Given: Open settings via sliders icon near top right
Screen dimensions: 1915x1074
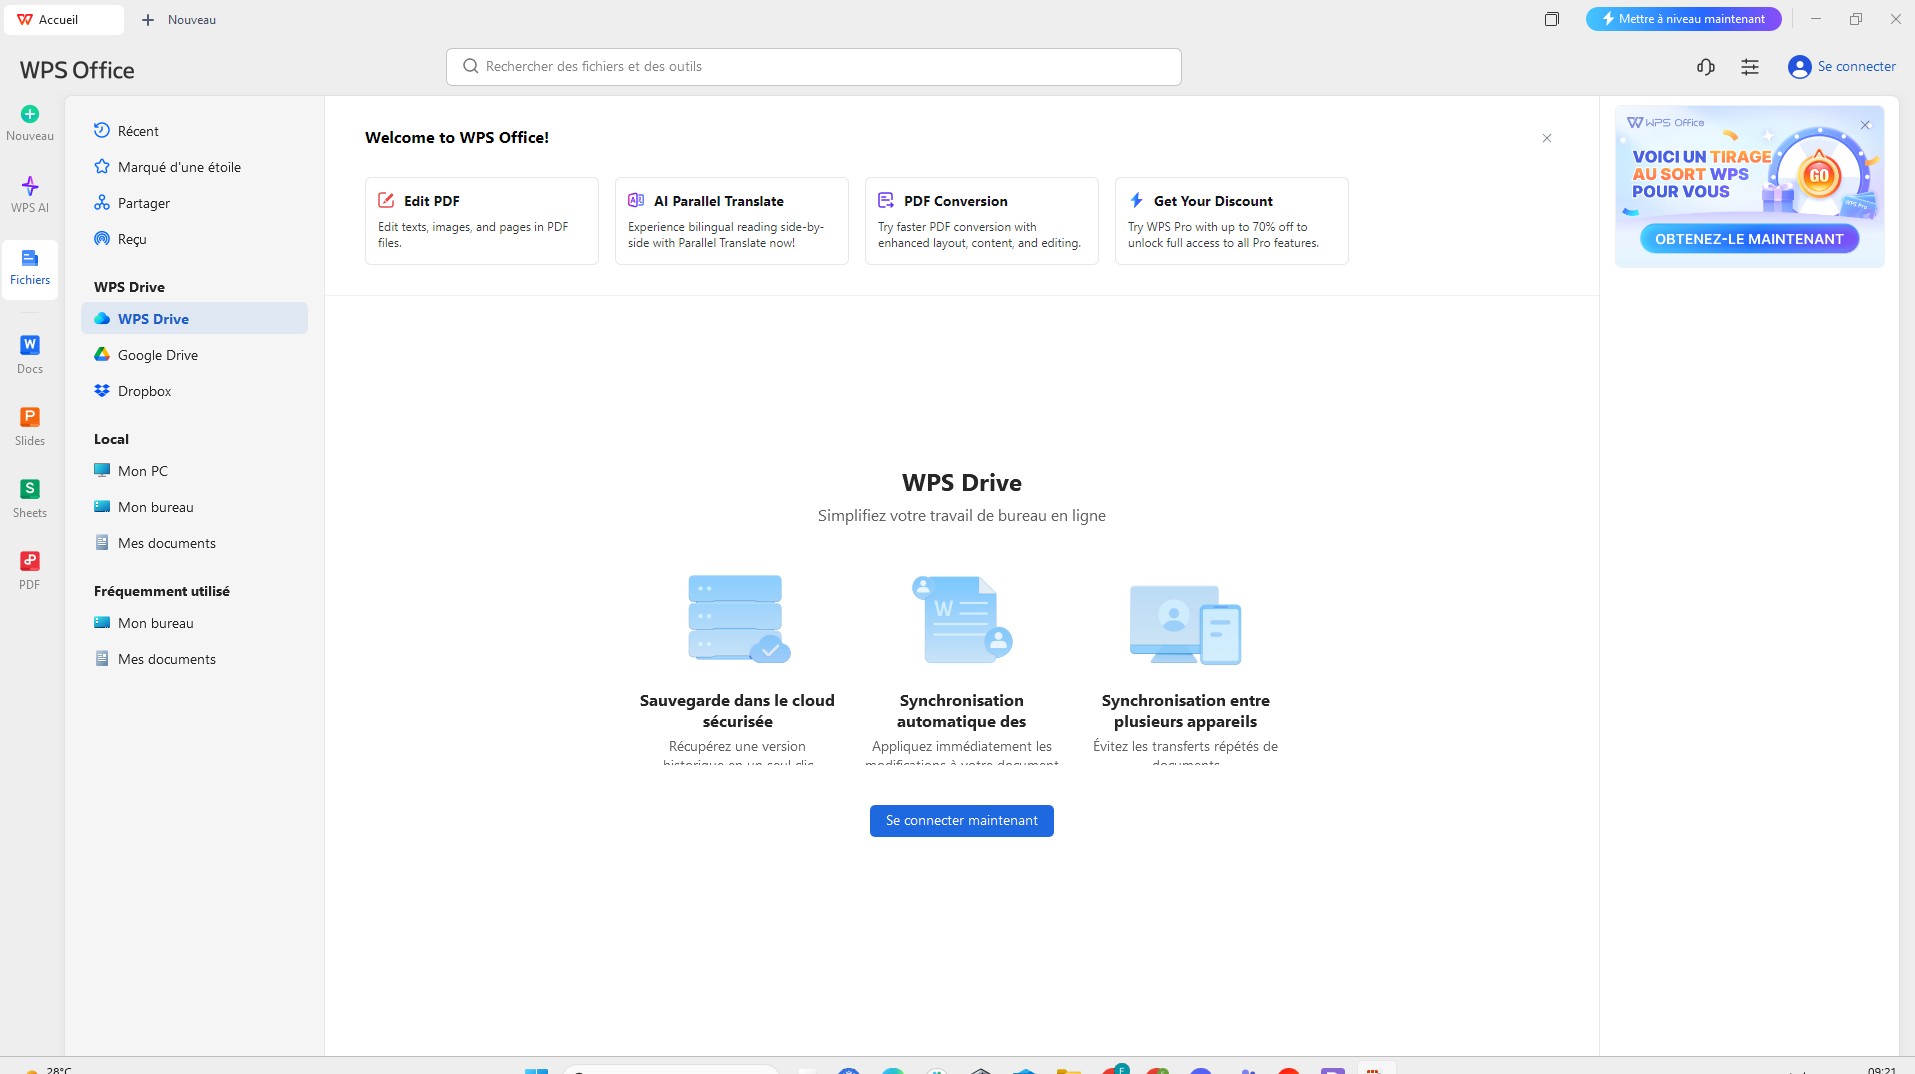Looking at the screenshot, I should 1750,66.
